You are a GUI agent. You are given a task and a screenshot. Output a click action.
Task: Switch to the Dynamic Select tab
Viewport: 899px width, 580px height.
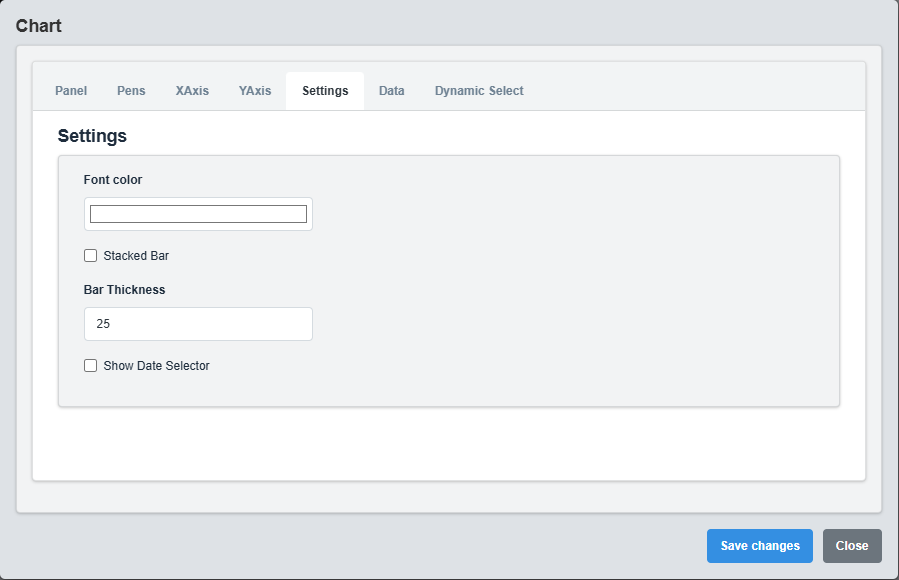click(479, 91)
